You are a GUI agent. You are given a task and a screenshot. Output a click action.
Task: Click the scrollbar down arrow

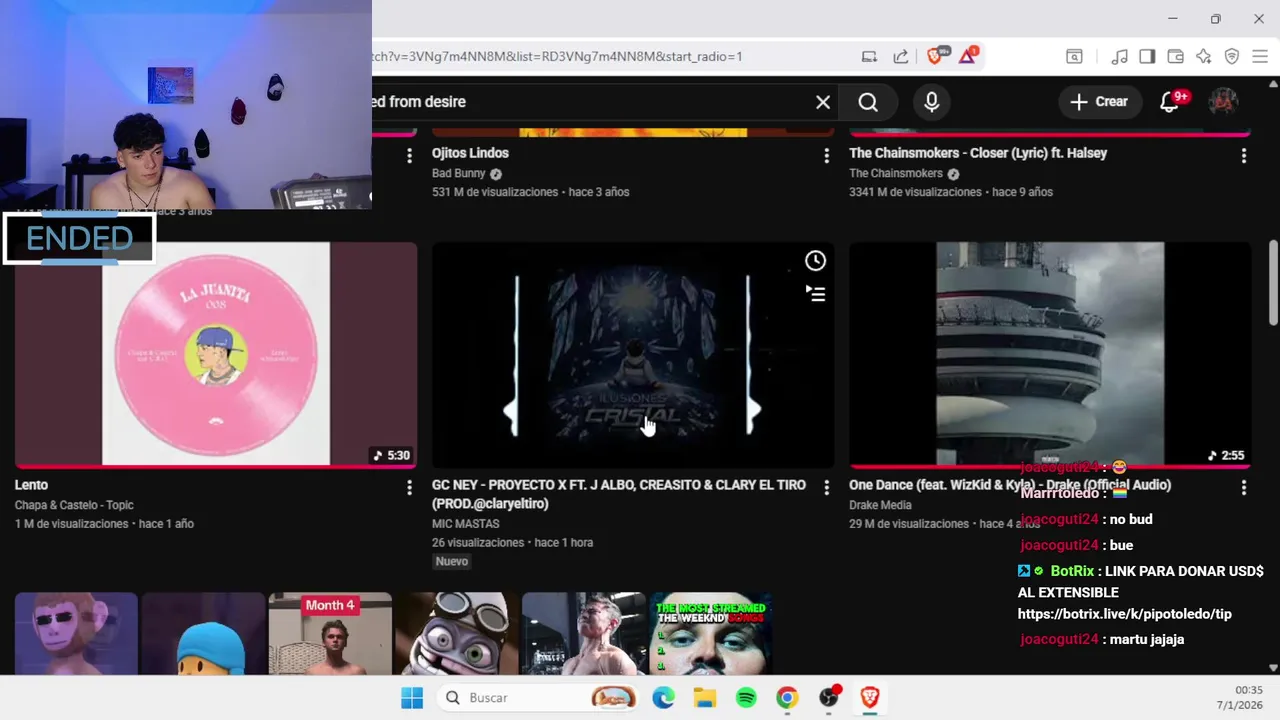[x=1273, y=667]
